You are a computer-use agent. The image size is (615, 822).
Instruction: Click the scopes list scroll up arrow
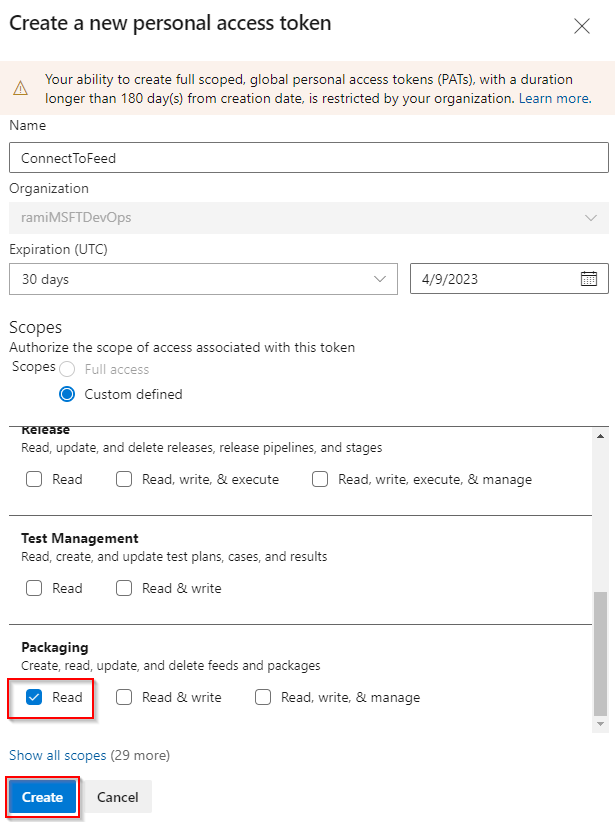coord(600,436)
